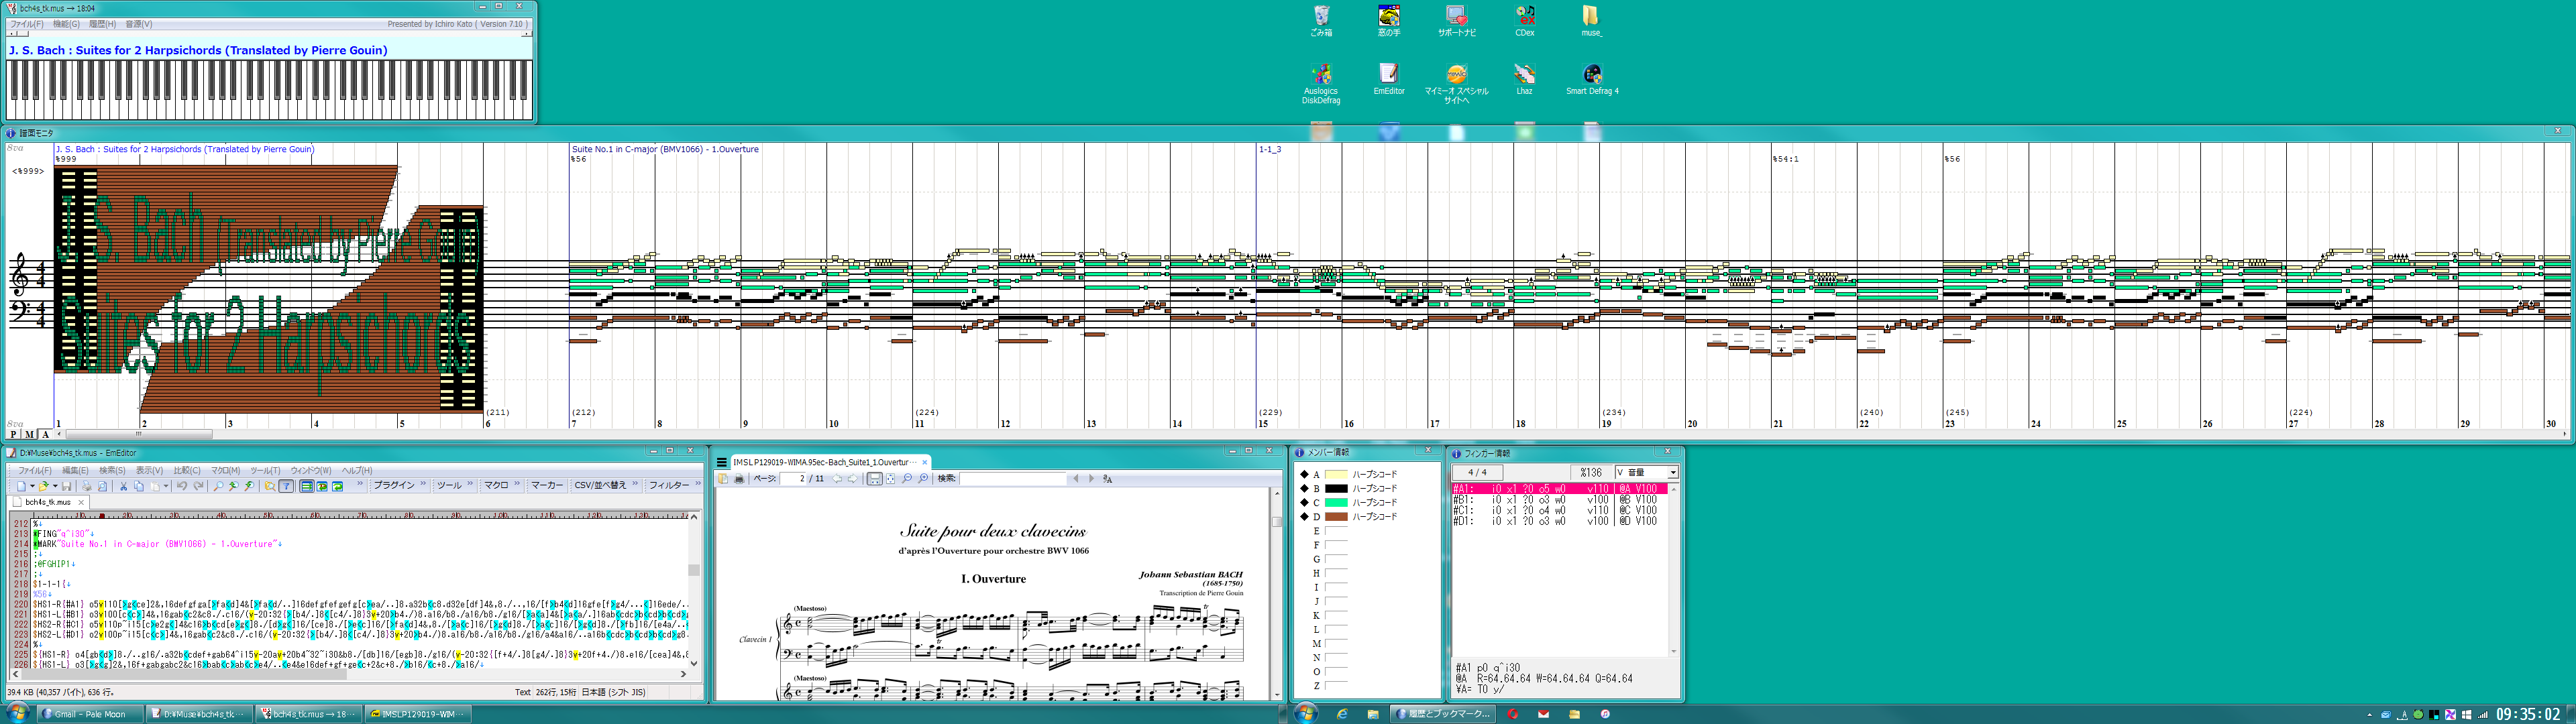This screenshot has width=2576, height=724.
Task: Click the PDF page number field
Action: pyautogui.click(x=793, y=479)
